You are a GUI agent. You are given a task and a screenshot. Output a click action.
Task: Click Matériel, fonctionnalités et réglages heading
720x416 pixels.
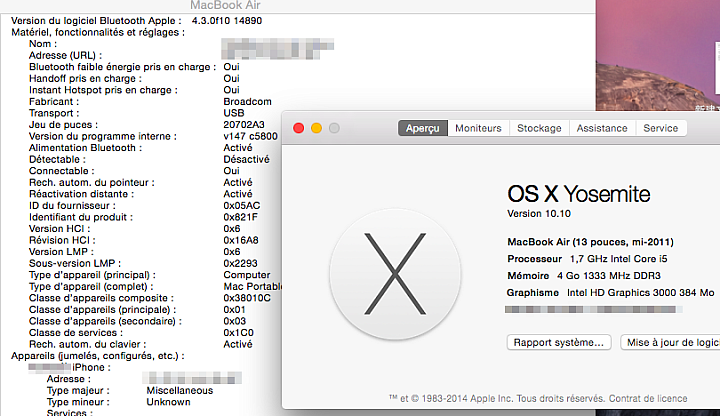98,32
